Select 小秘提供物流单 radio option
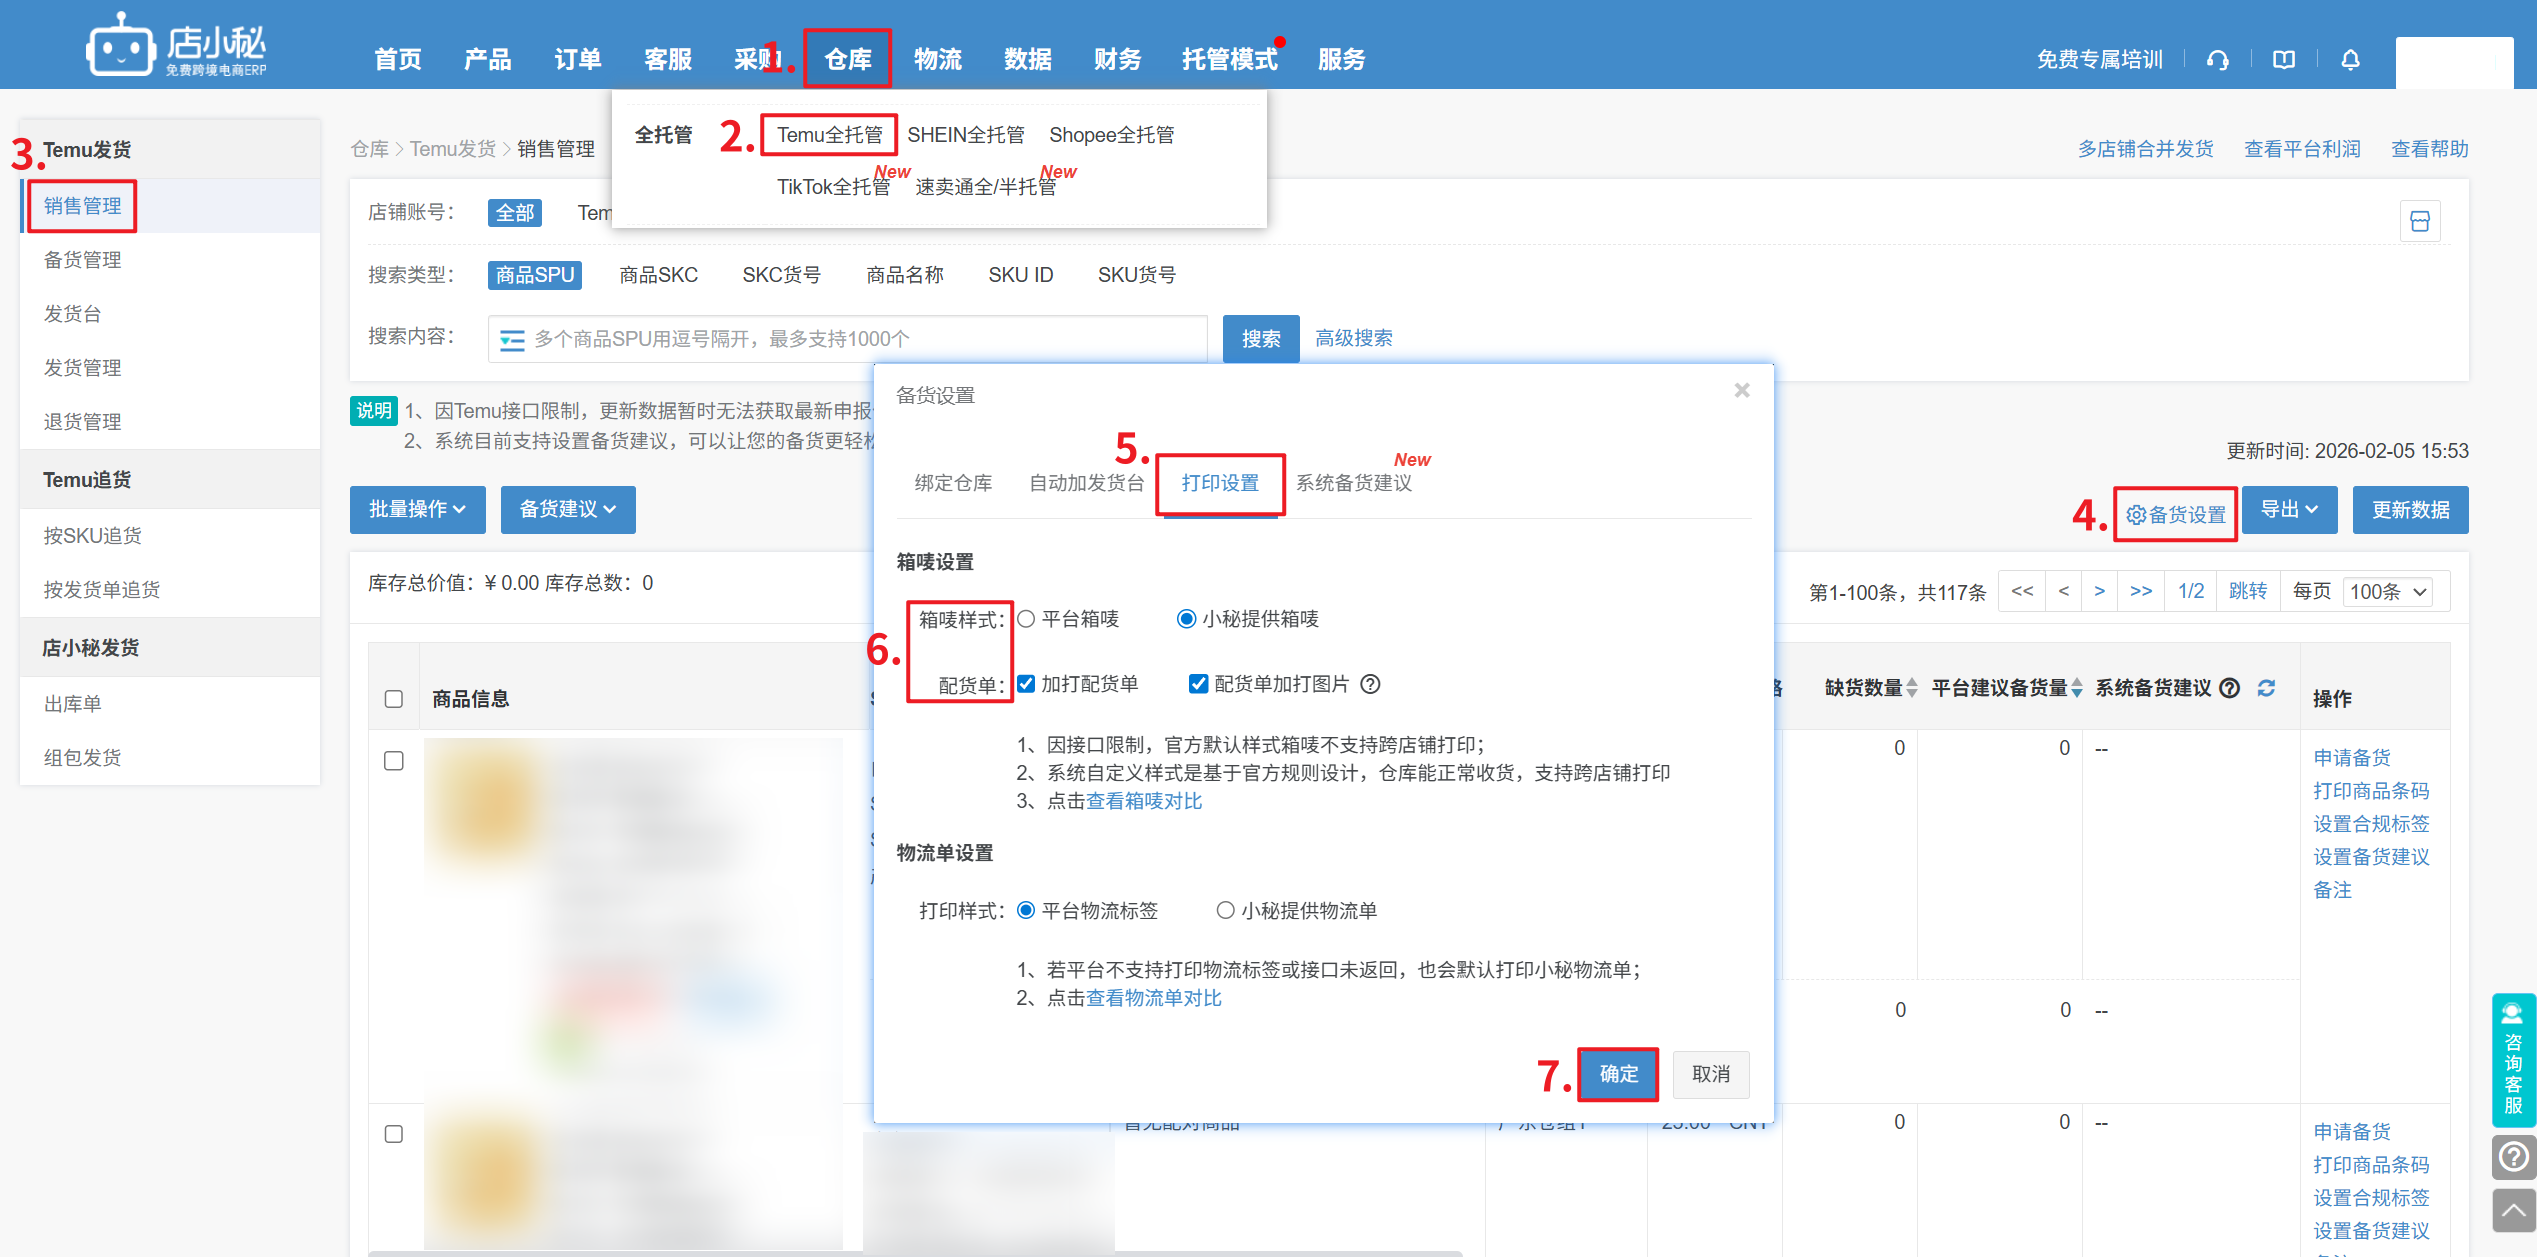 (1225, 910)
